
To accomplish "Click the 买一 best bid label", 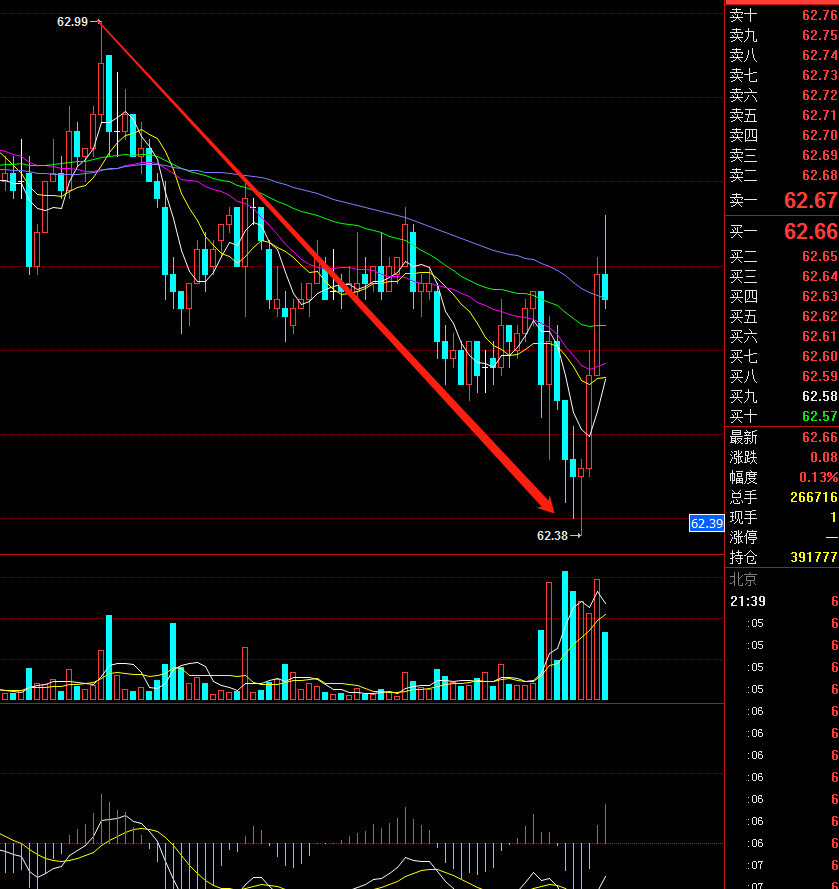I will tap(743, 231).
